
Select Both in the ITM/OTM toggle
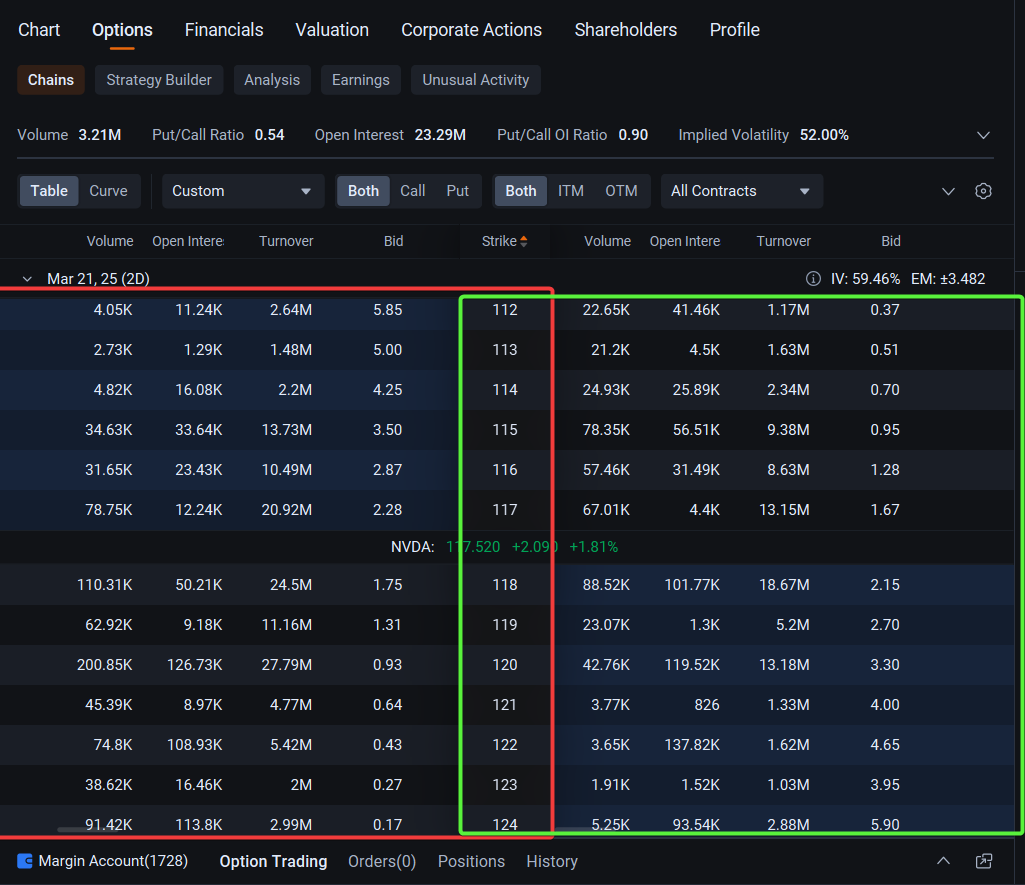(x=521, y=191)
